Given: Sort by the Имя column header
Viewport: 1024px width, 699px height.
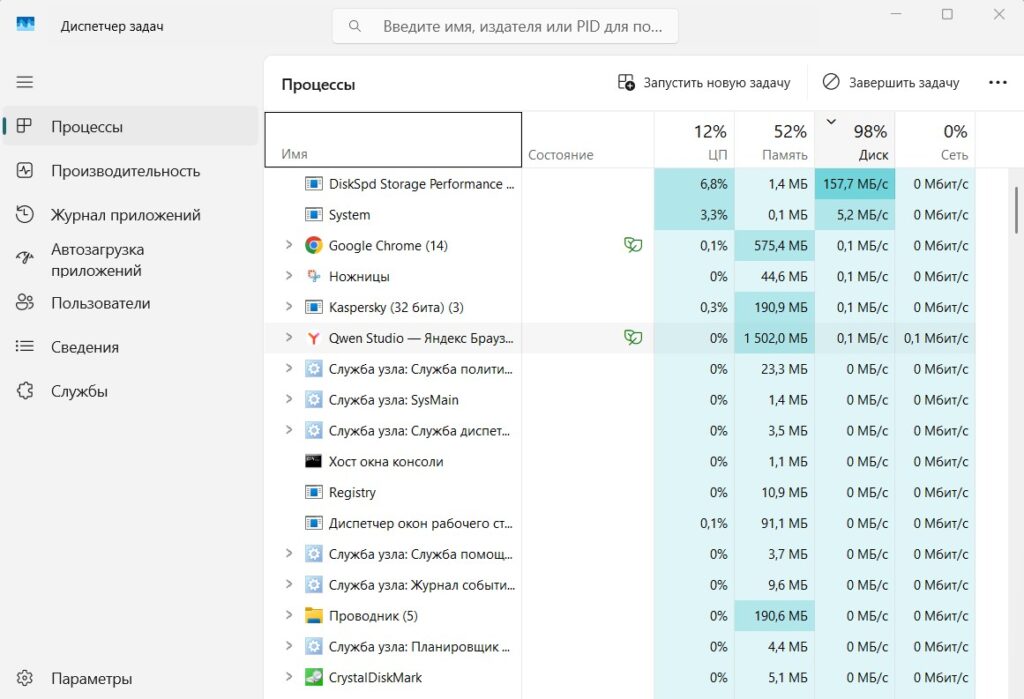Looking at the screenshot, I should tap(393, 140).
